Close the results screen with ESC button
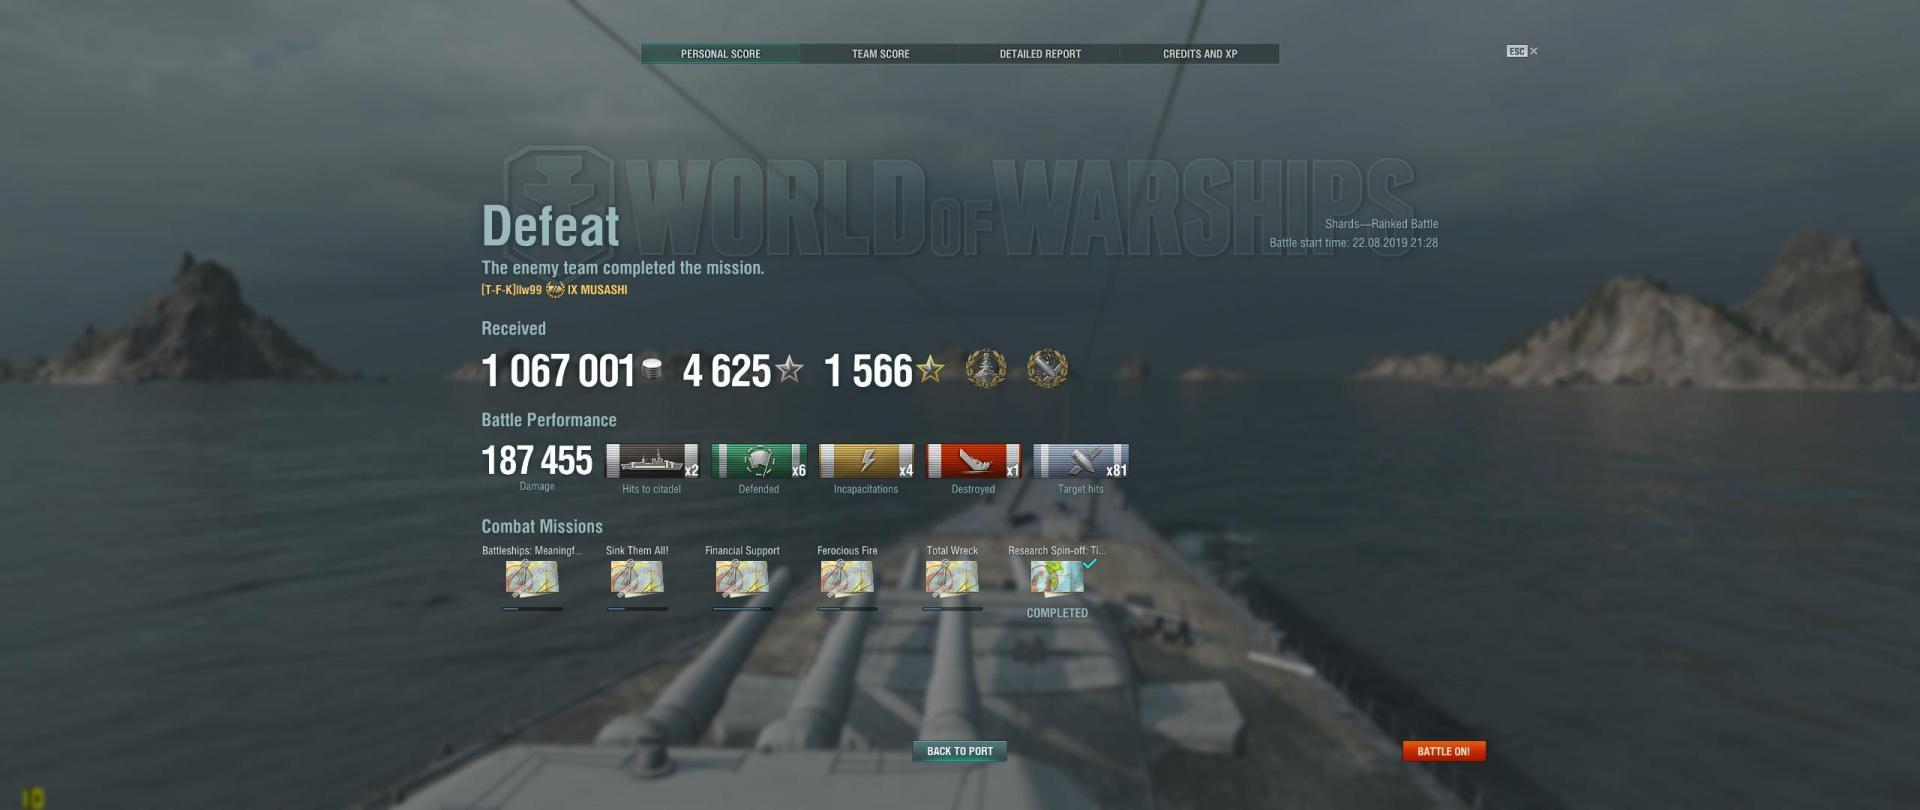The width and height of the screenshot is (1920, 810). click(x=1522, y=51)
